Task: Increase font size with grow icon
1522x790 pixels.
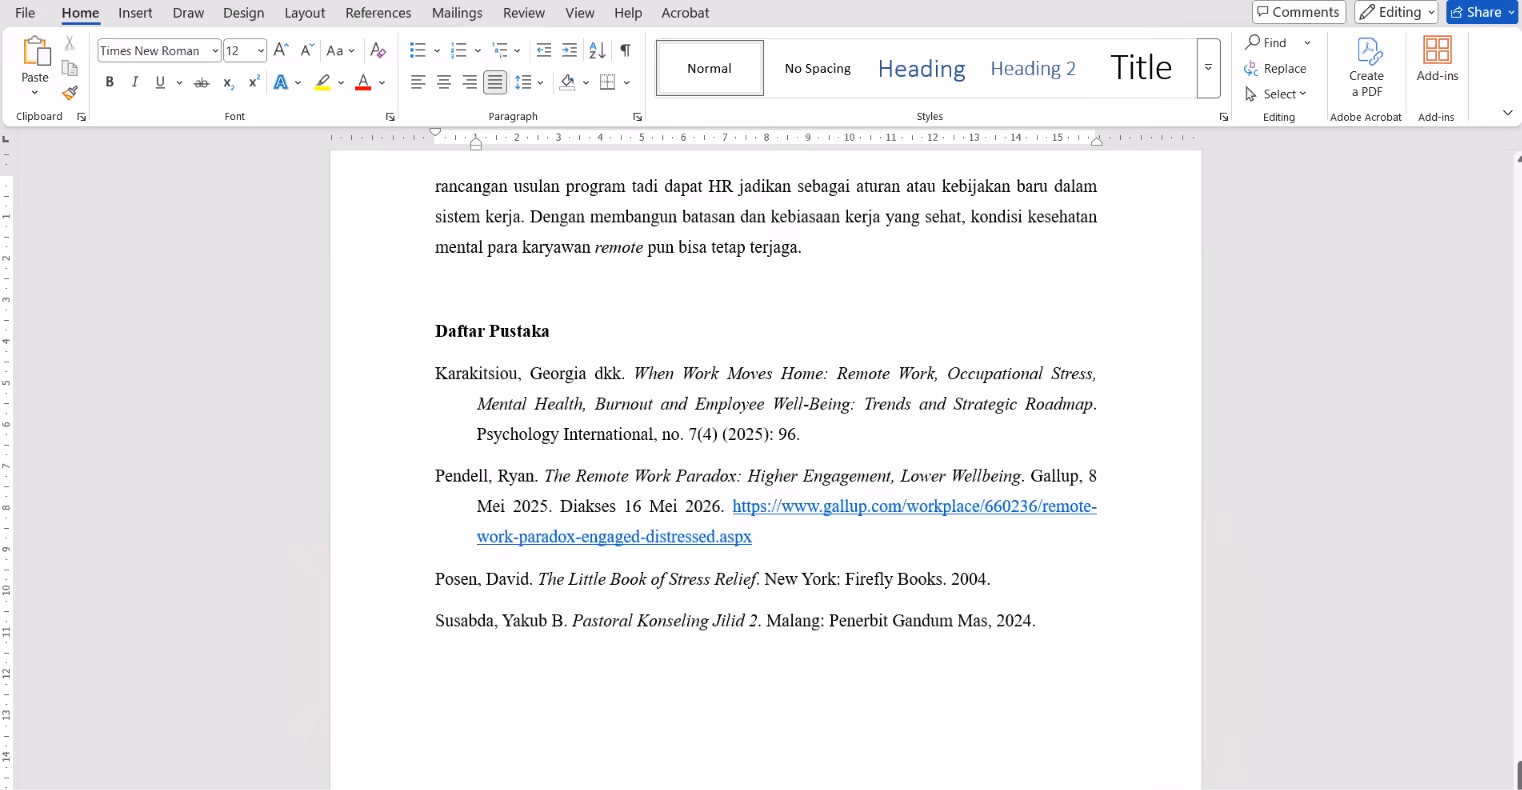Action: (x=281, y=50)
